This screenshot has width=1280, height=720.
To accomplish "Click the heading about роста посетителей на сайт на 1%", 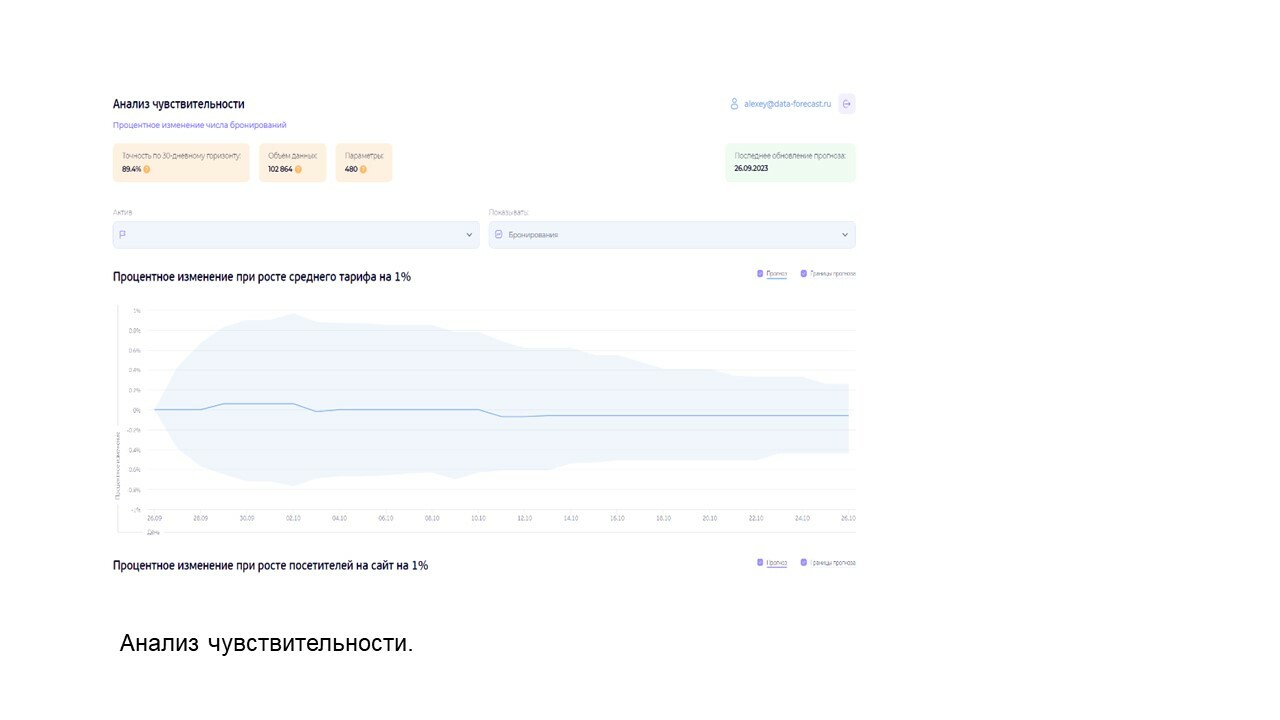I will click(x=271, y=566).
